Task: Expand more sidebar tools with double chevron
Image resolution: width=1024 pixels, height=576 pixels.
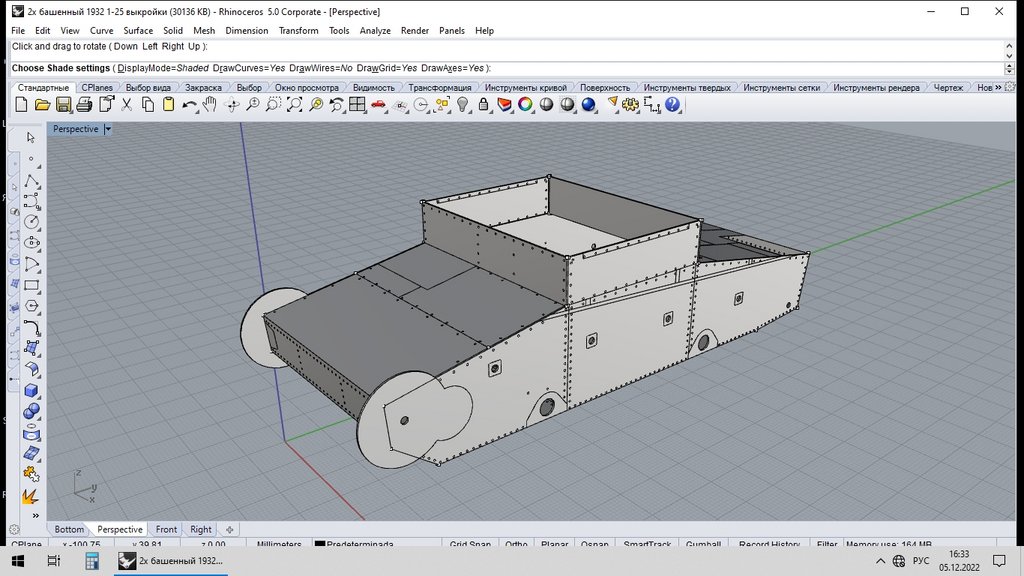Action: click(x=35, y=515)
